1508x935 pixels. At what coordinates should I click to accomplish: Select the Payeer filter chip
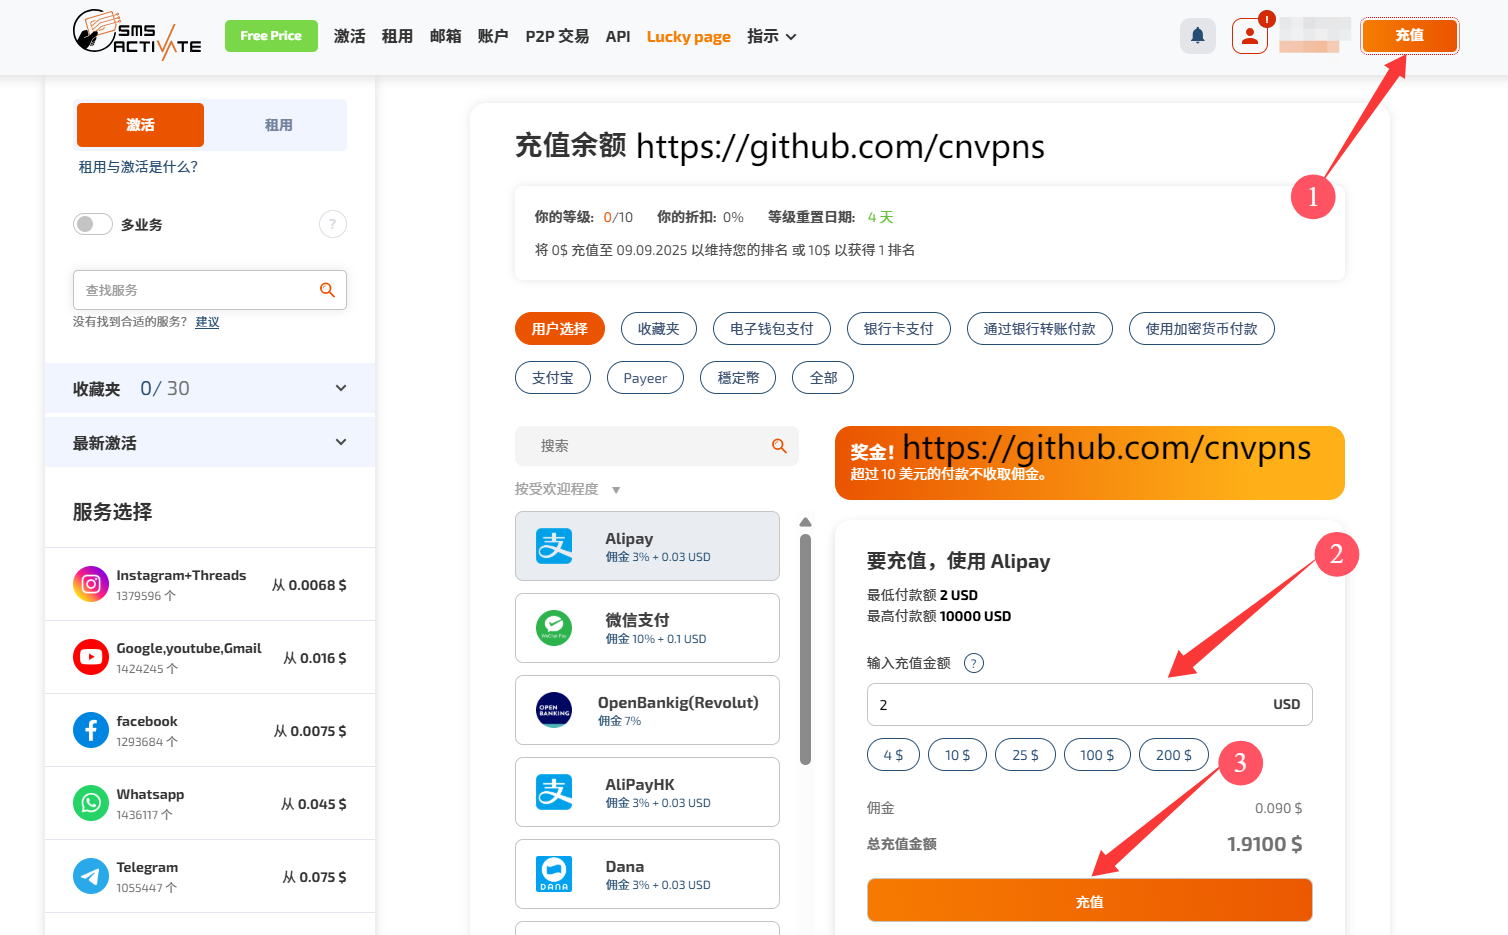[645, 378]
